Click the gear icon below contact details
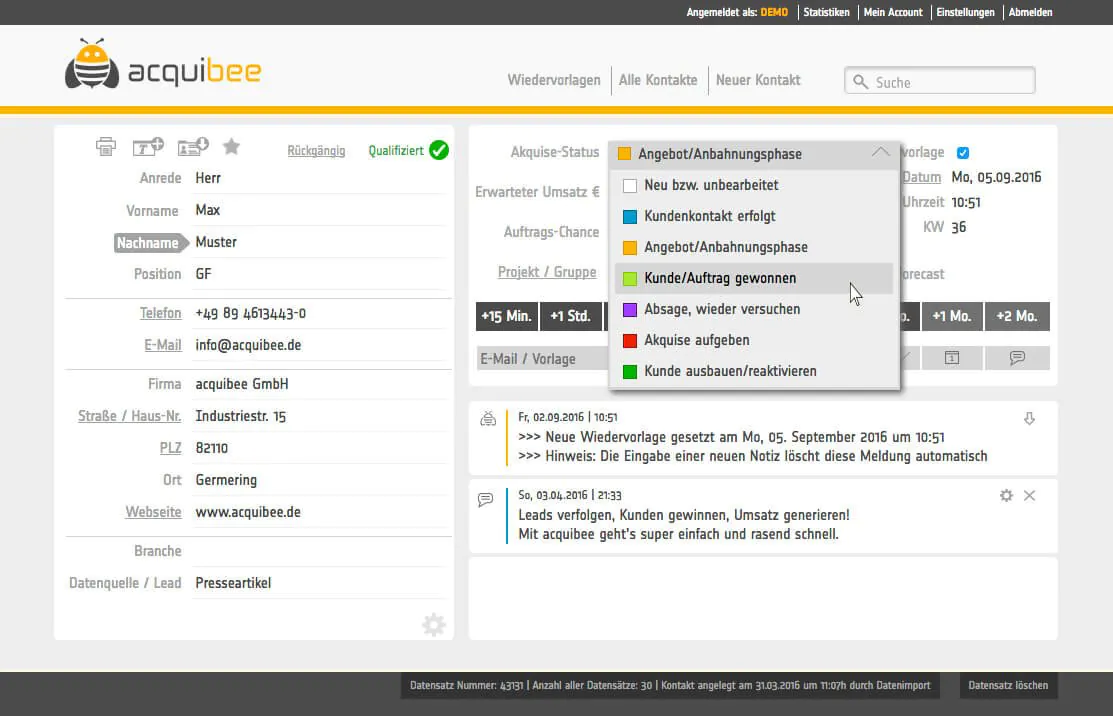The height and width of the screenshot is (716, 1113). tap(434, 624)
